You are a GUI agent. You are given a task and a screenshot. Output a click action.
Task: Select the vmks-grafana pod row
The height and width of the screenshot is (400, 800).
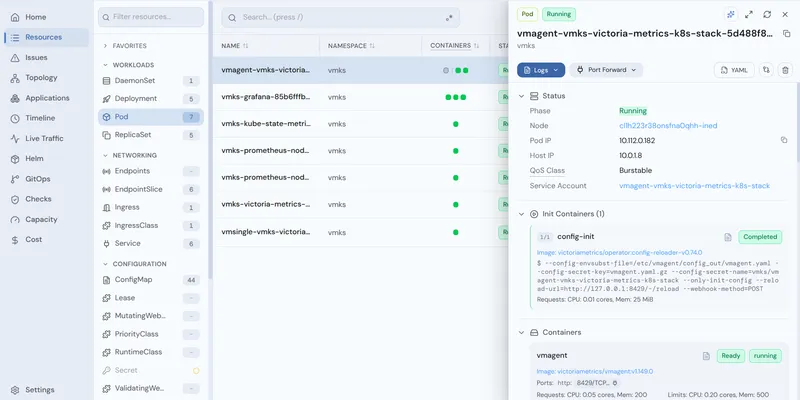click(x=360, y=97)
